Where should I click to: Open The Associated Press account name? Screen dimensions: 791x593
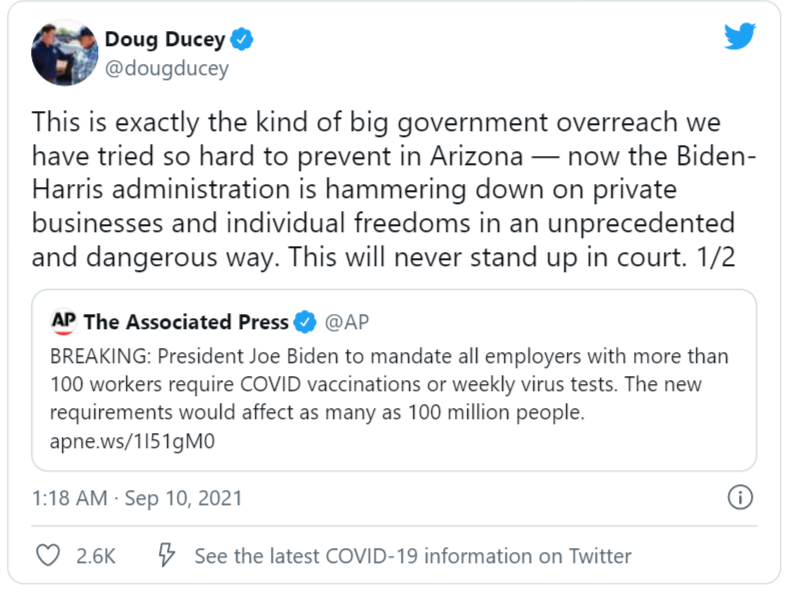pyautogui.click(x=186, y=322)
